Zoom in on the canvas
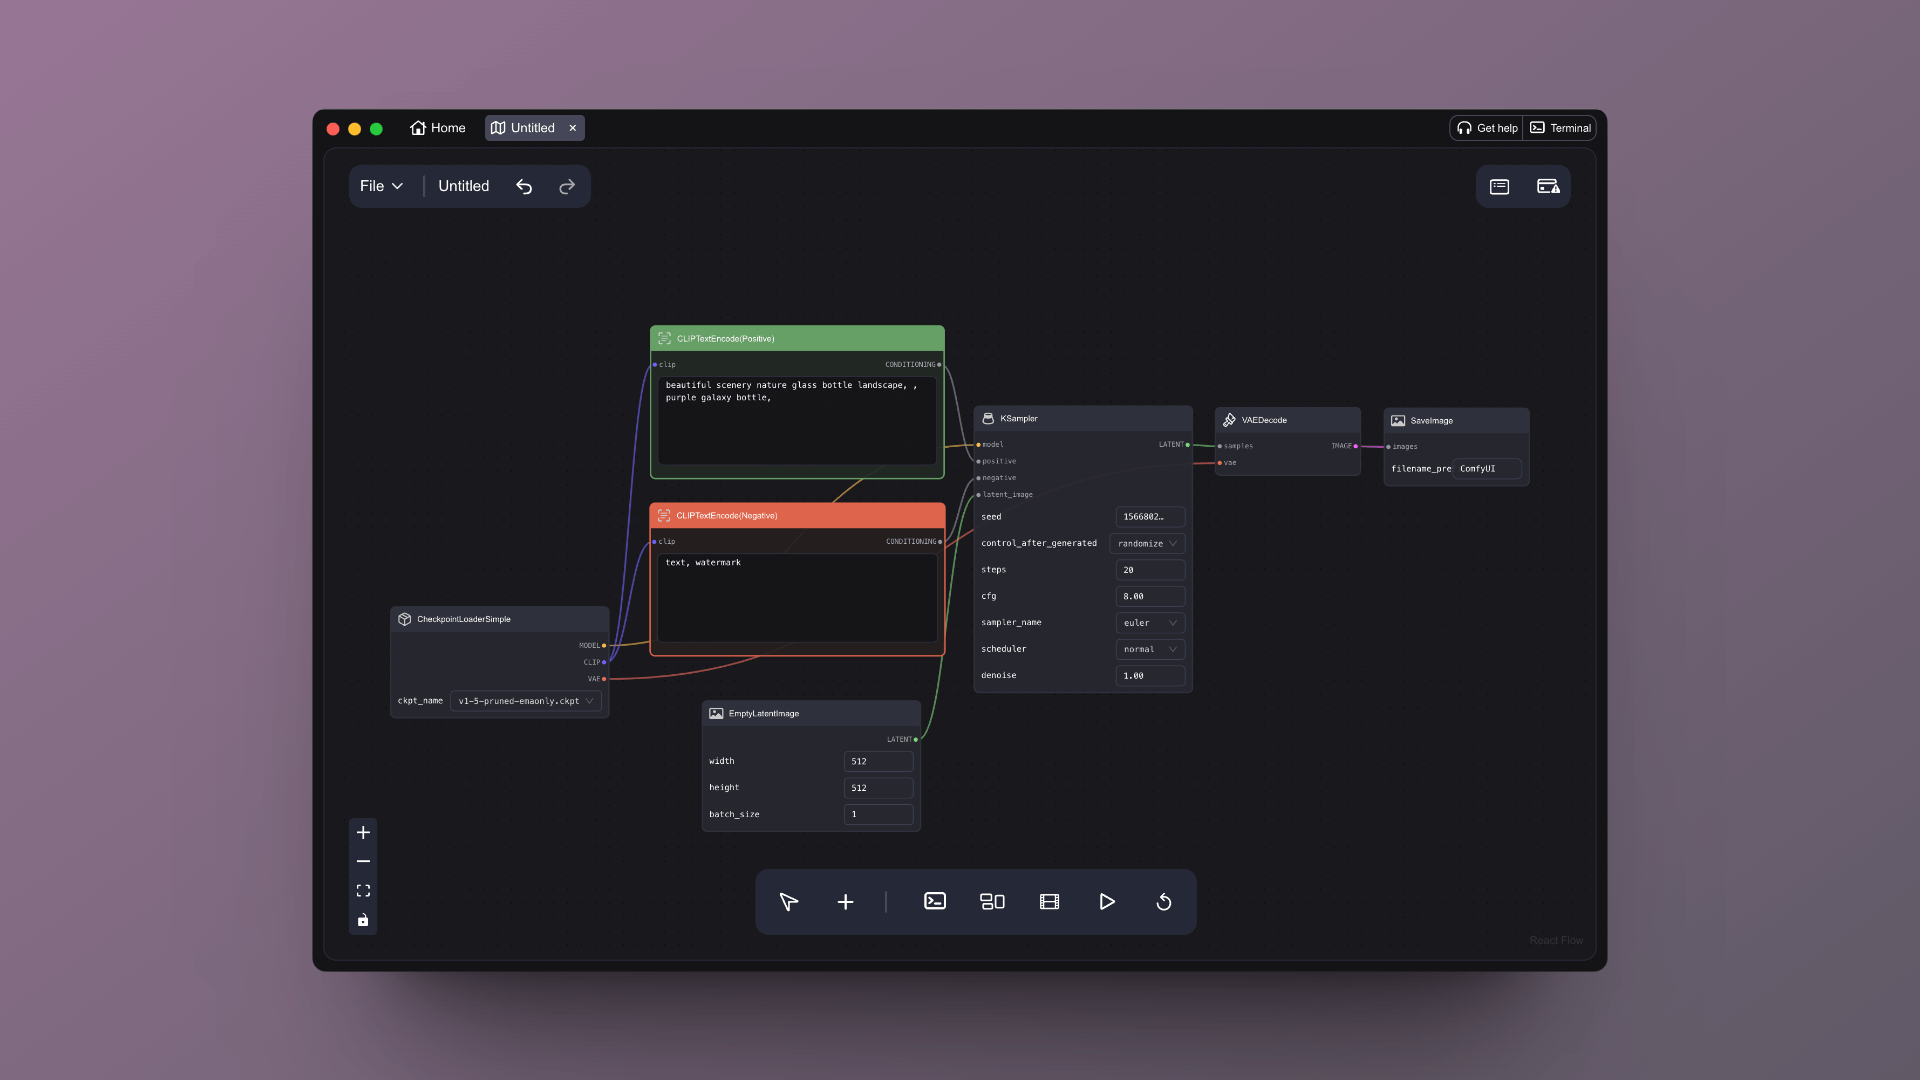1920x1080 pixels. click(363, 833)
